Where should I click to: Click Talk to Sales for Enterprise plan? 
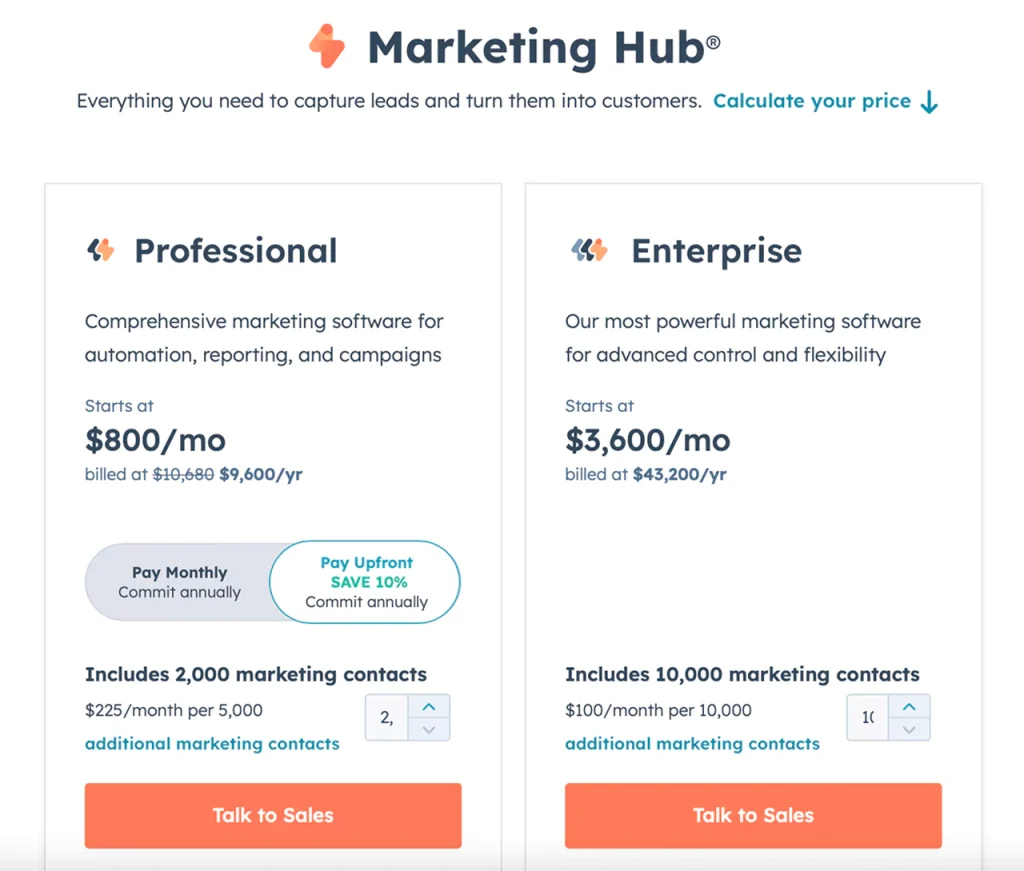[753, 815]
